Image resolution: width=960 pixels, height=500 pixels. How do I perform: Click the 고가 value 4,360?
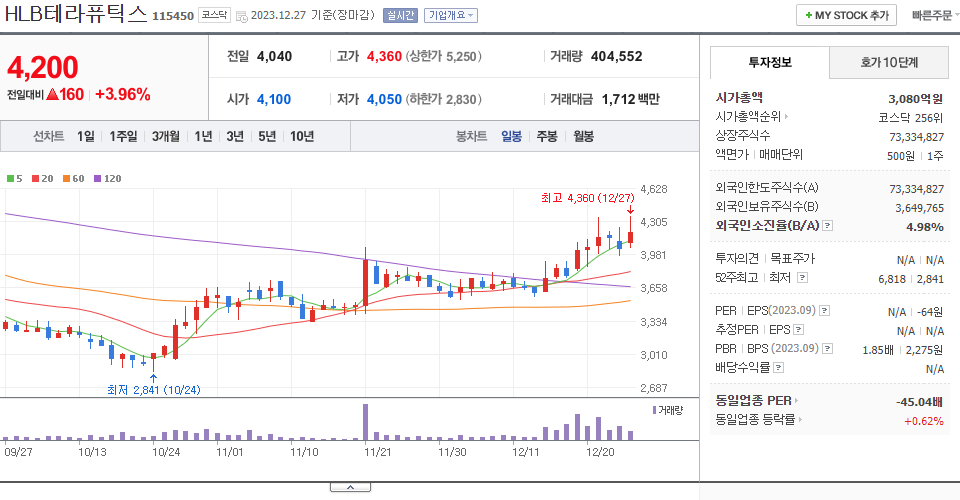[384, 56]
